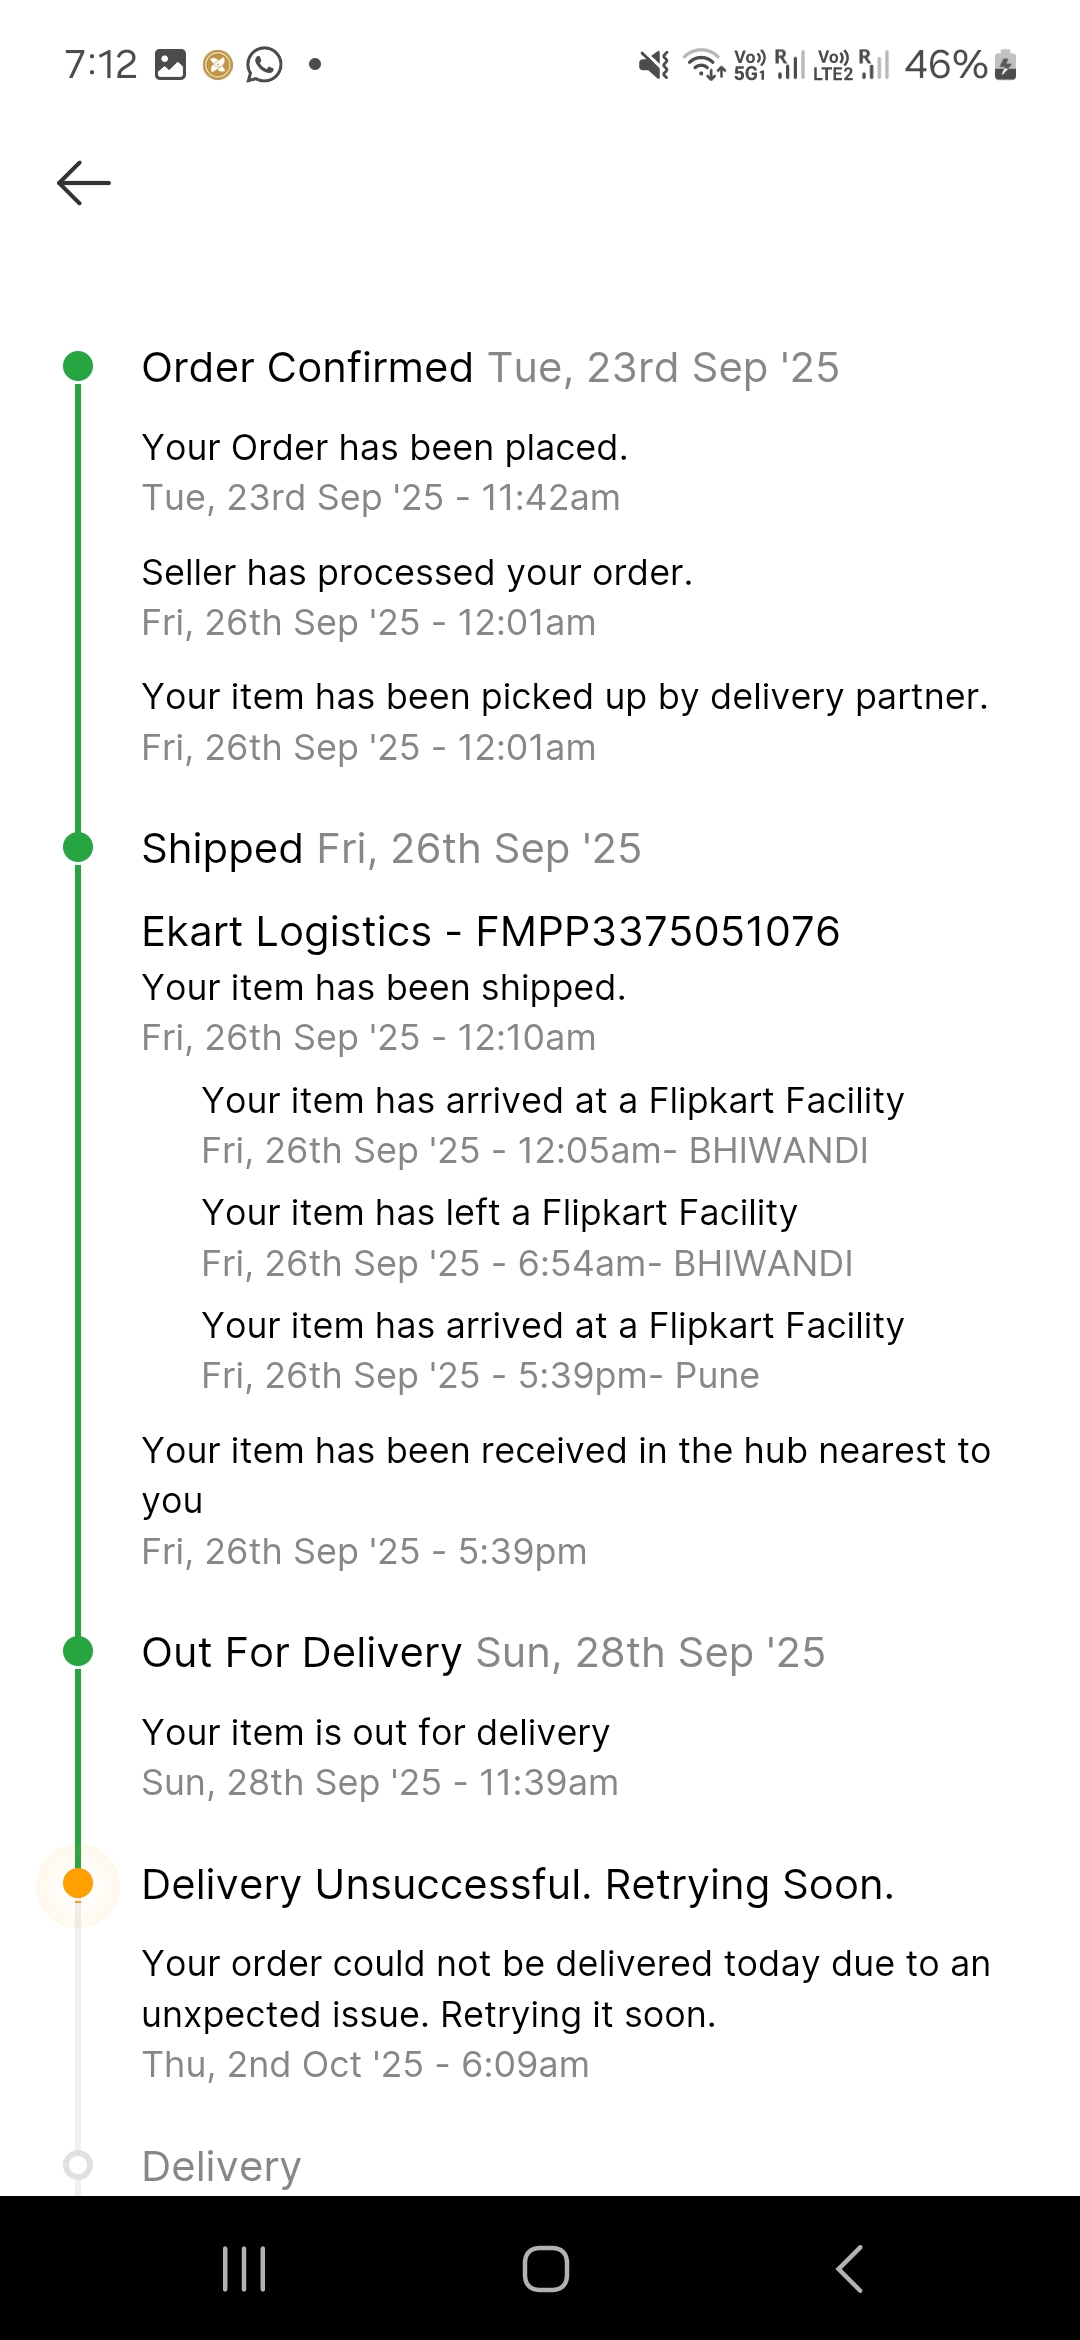Tap the Shipped green timeline dot

coord(78,848)
